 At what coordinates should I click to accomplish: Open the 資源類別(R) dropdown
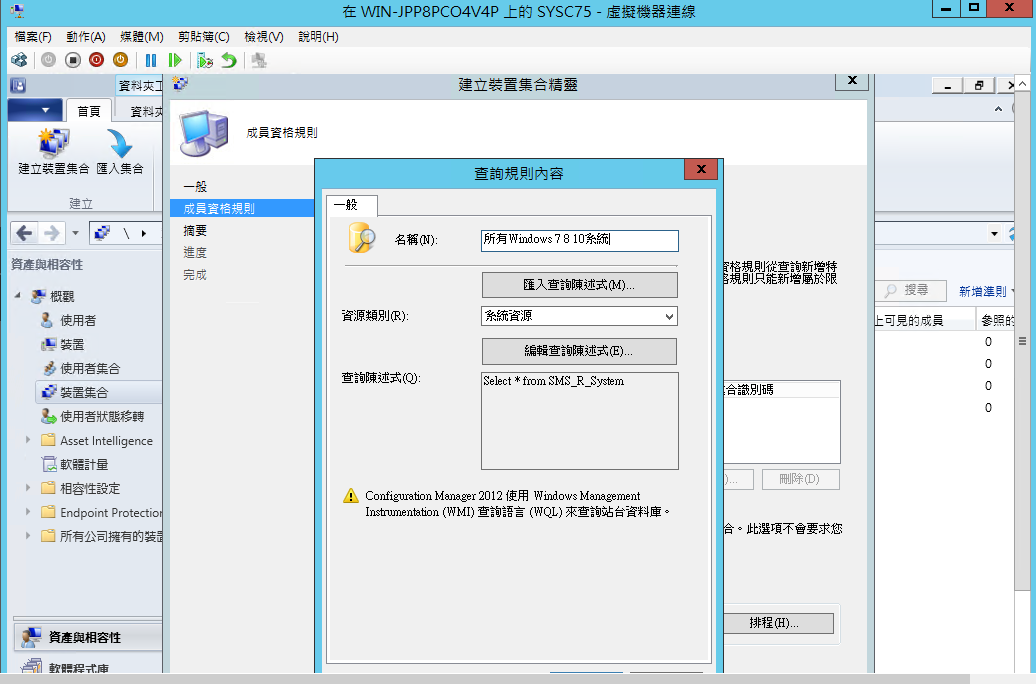click(579, 316)
